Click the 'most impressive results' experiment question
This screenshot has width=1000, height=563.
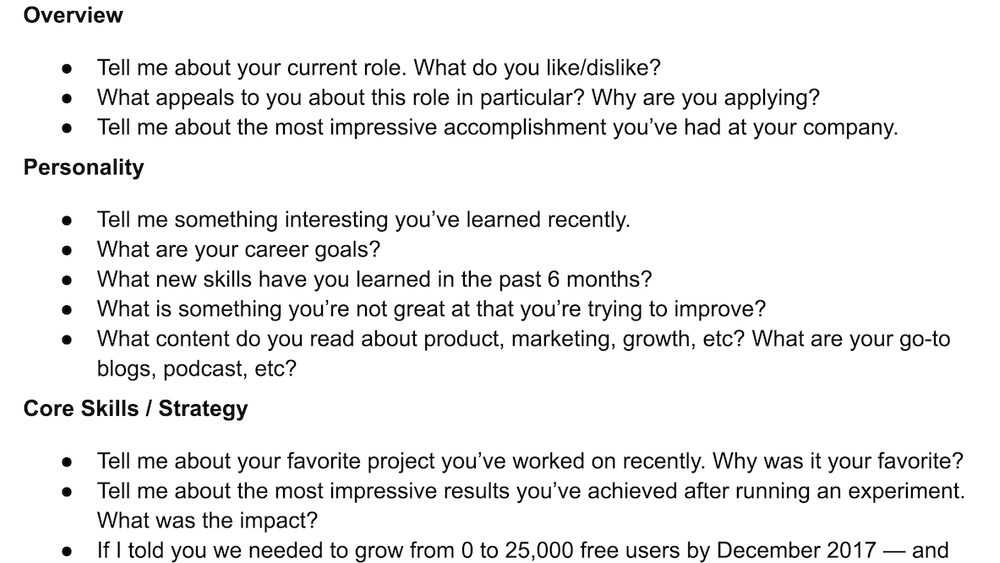[531, 491]
